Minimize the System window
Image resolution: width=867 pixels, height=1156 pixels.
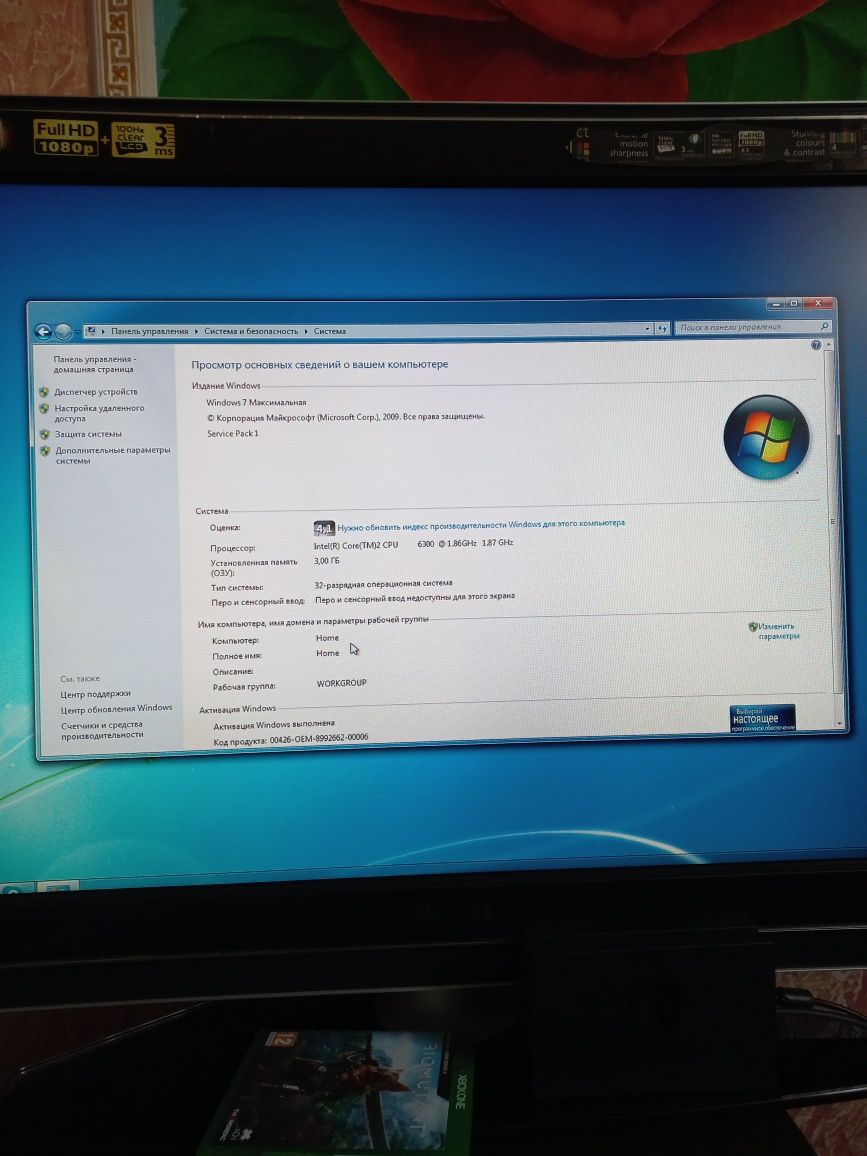tap(775, 303)
